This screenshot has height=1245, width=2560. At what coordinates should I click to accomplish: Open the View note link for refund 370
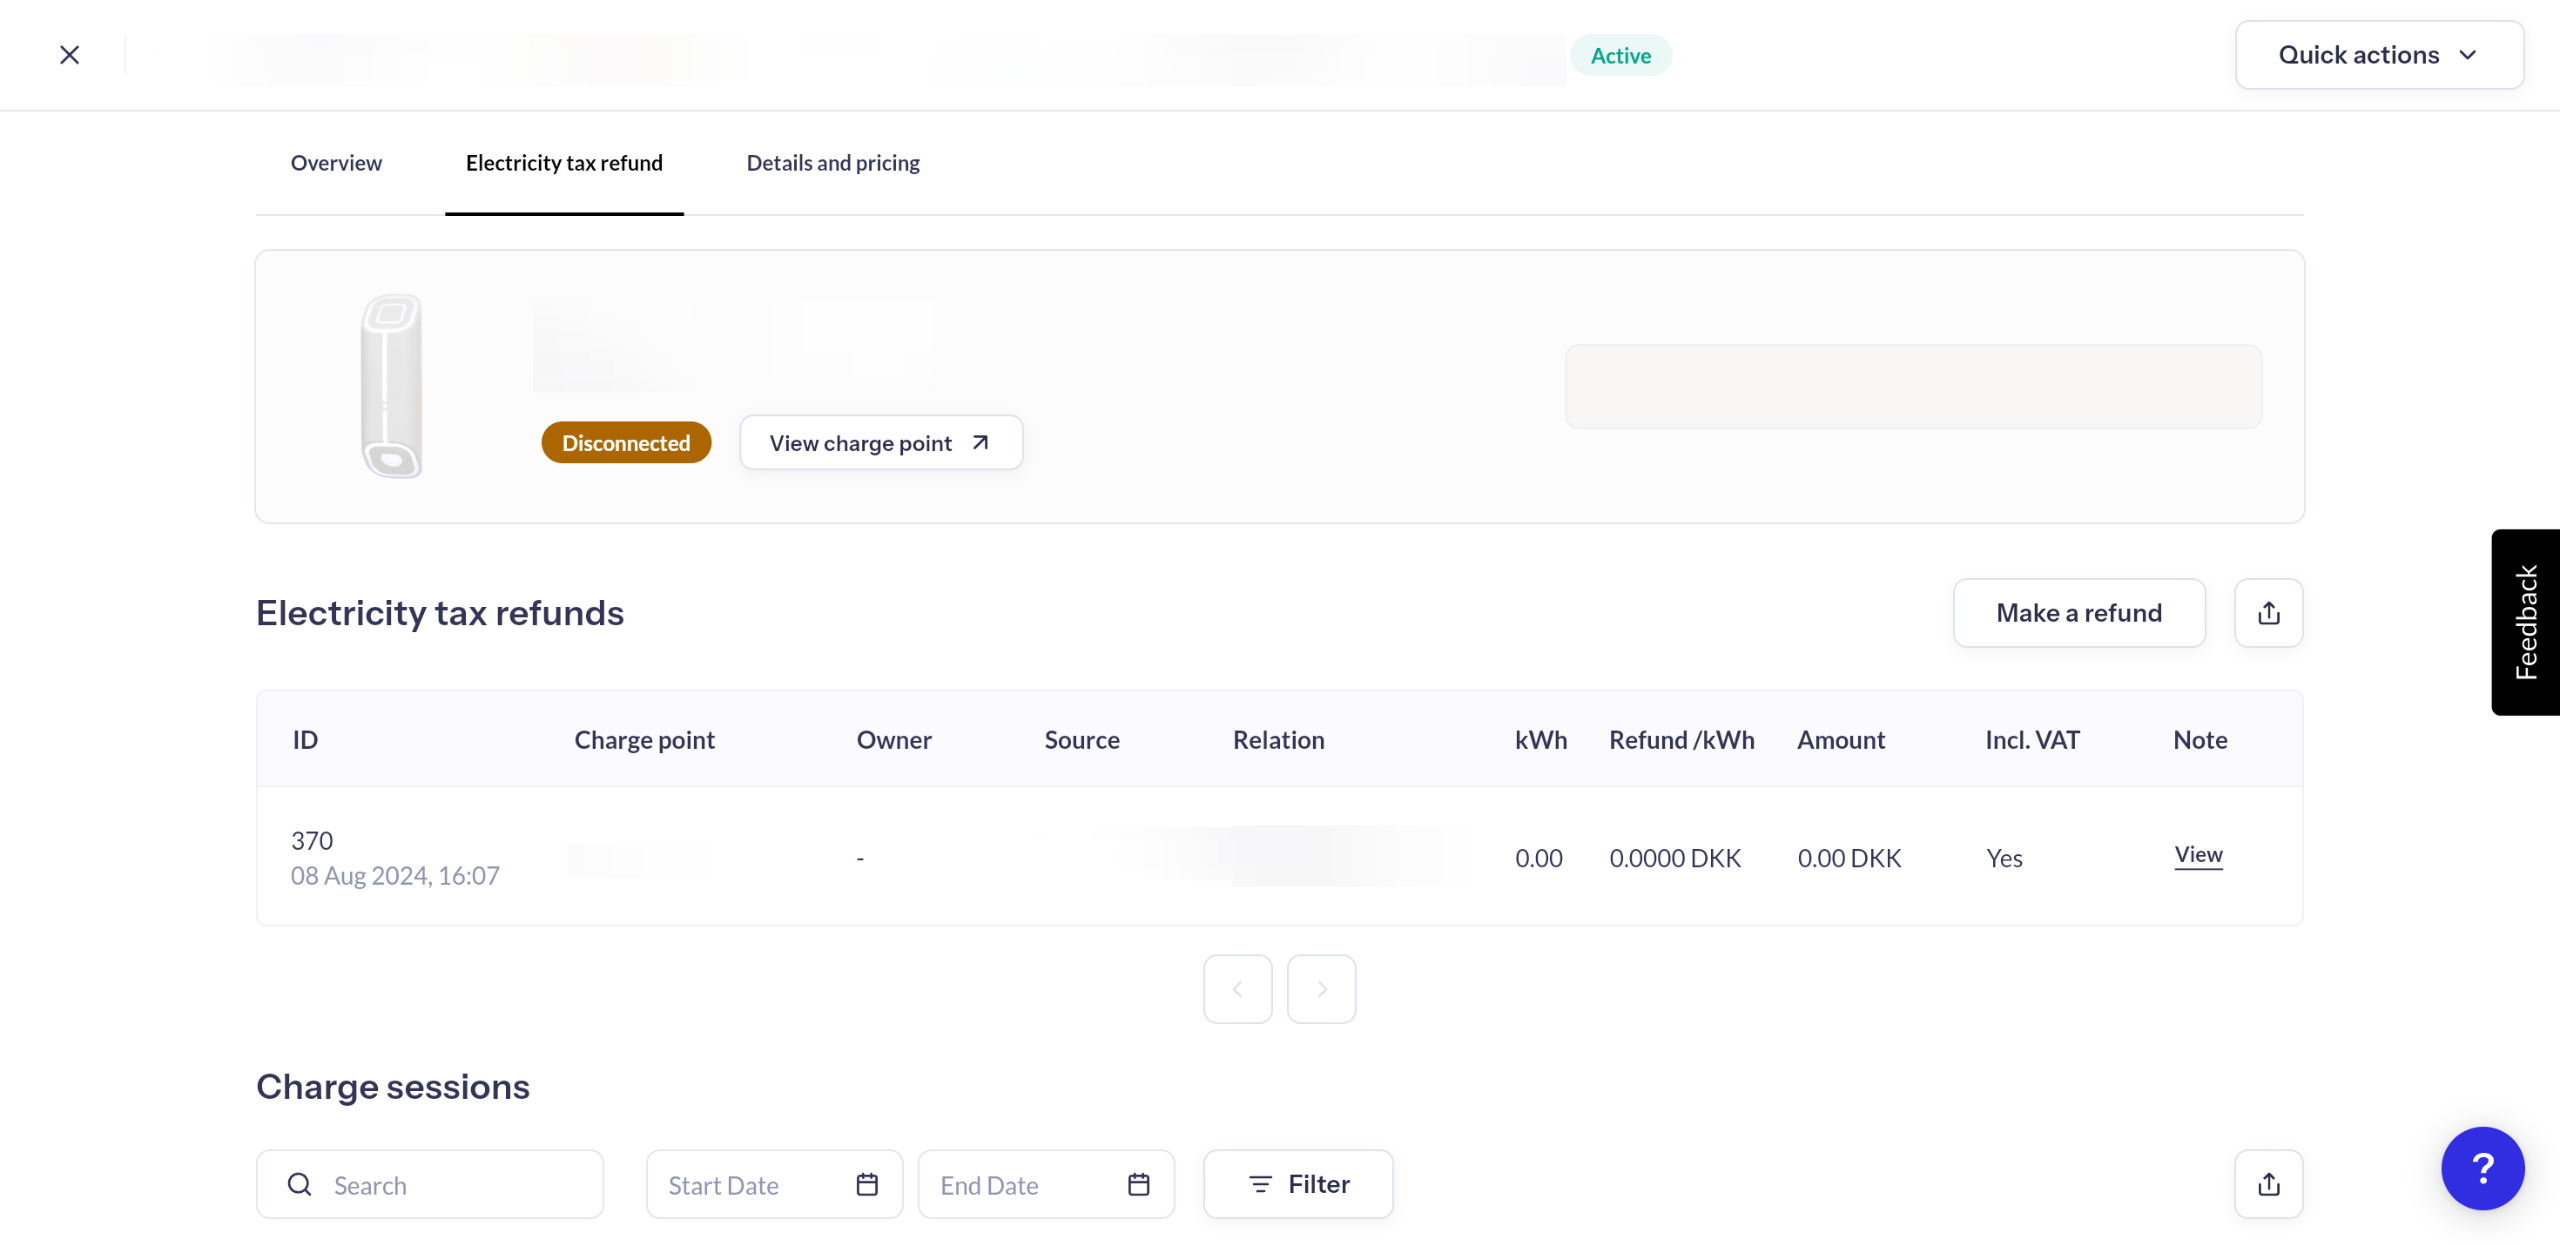coord(2197,855)
